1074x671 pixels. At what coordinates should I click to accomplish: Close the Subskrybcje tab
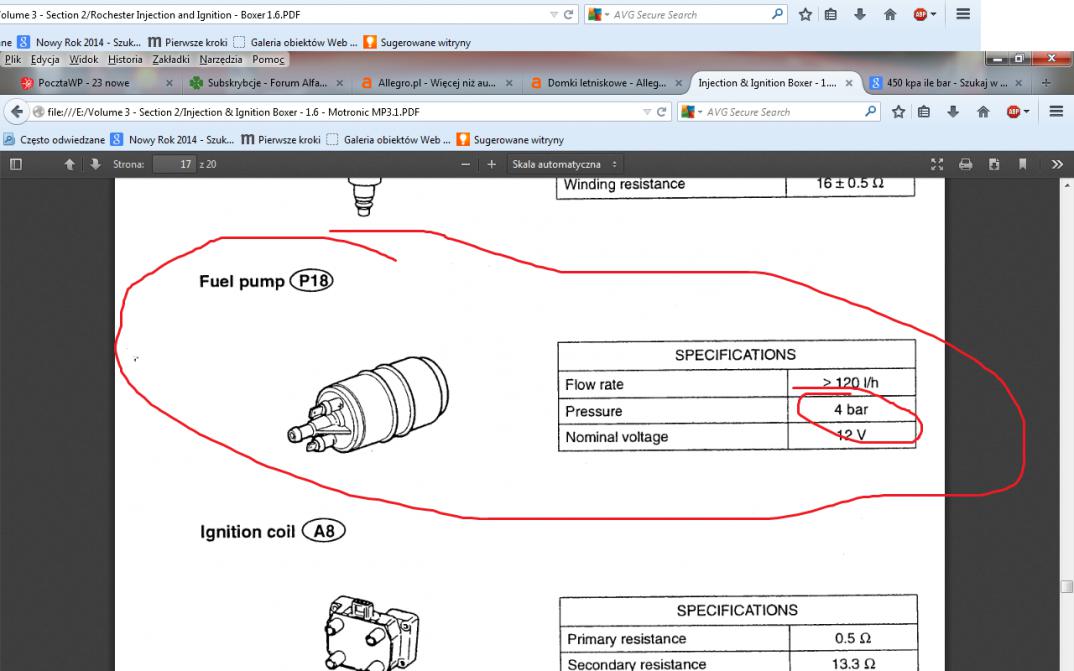[x=339, y=83]
